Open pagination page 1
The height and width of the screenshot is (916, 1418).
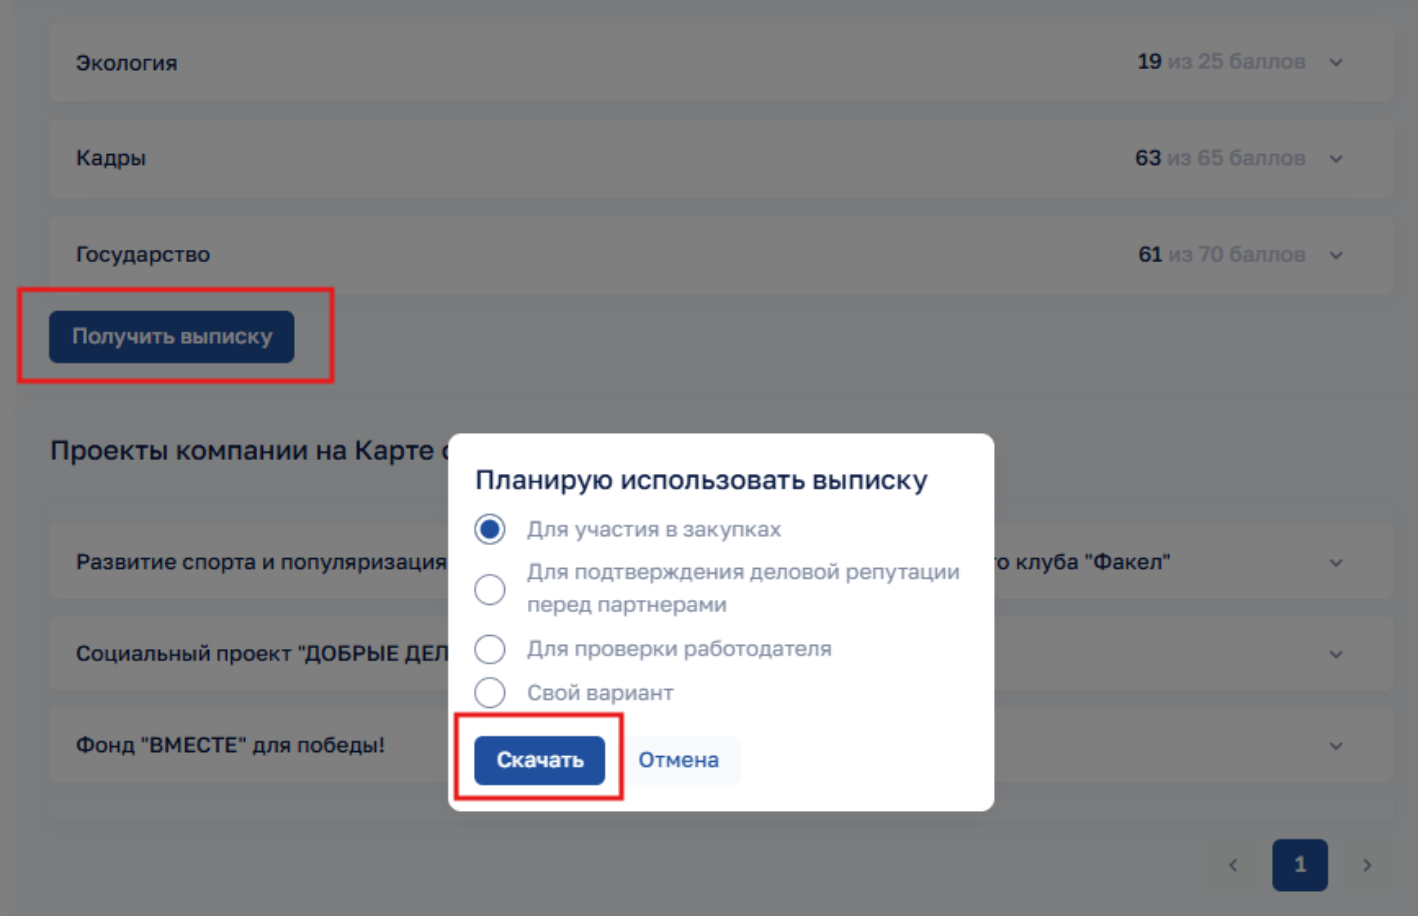pyautogui.click(x=1299, y=865)
